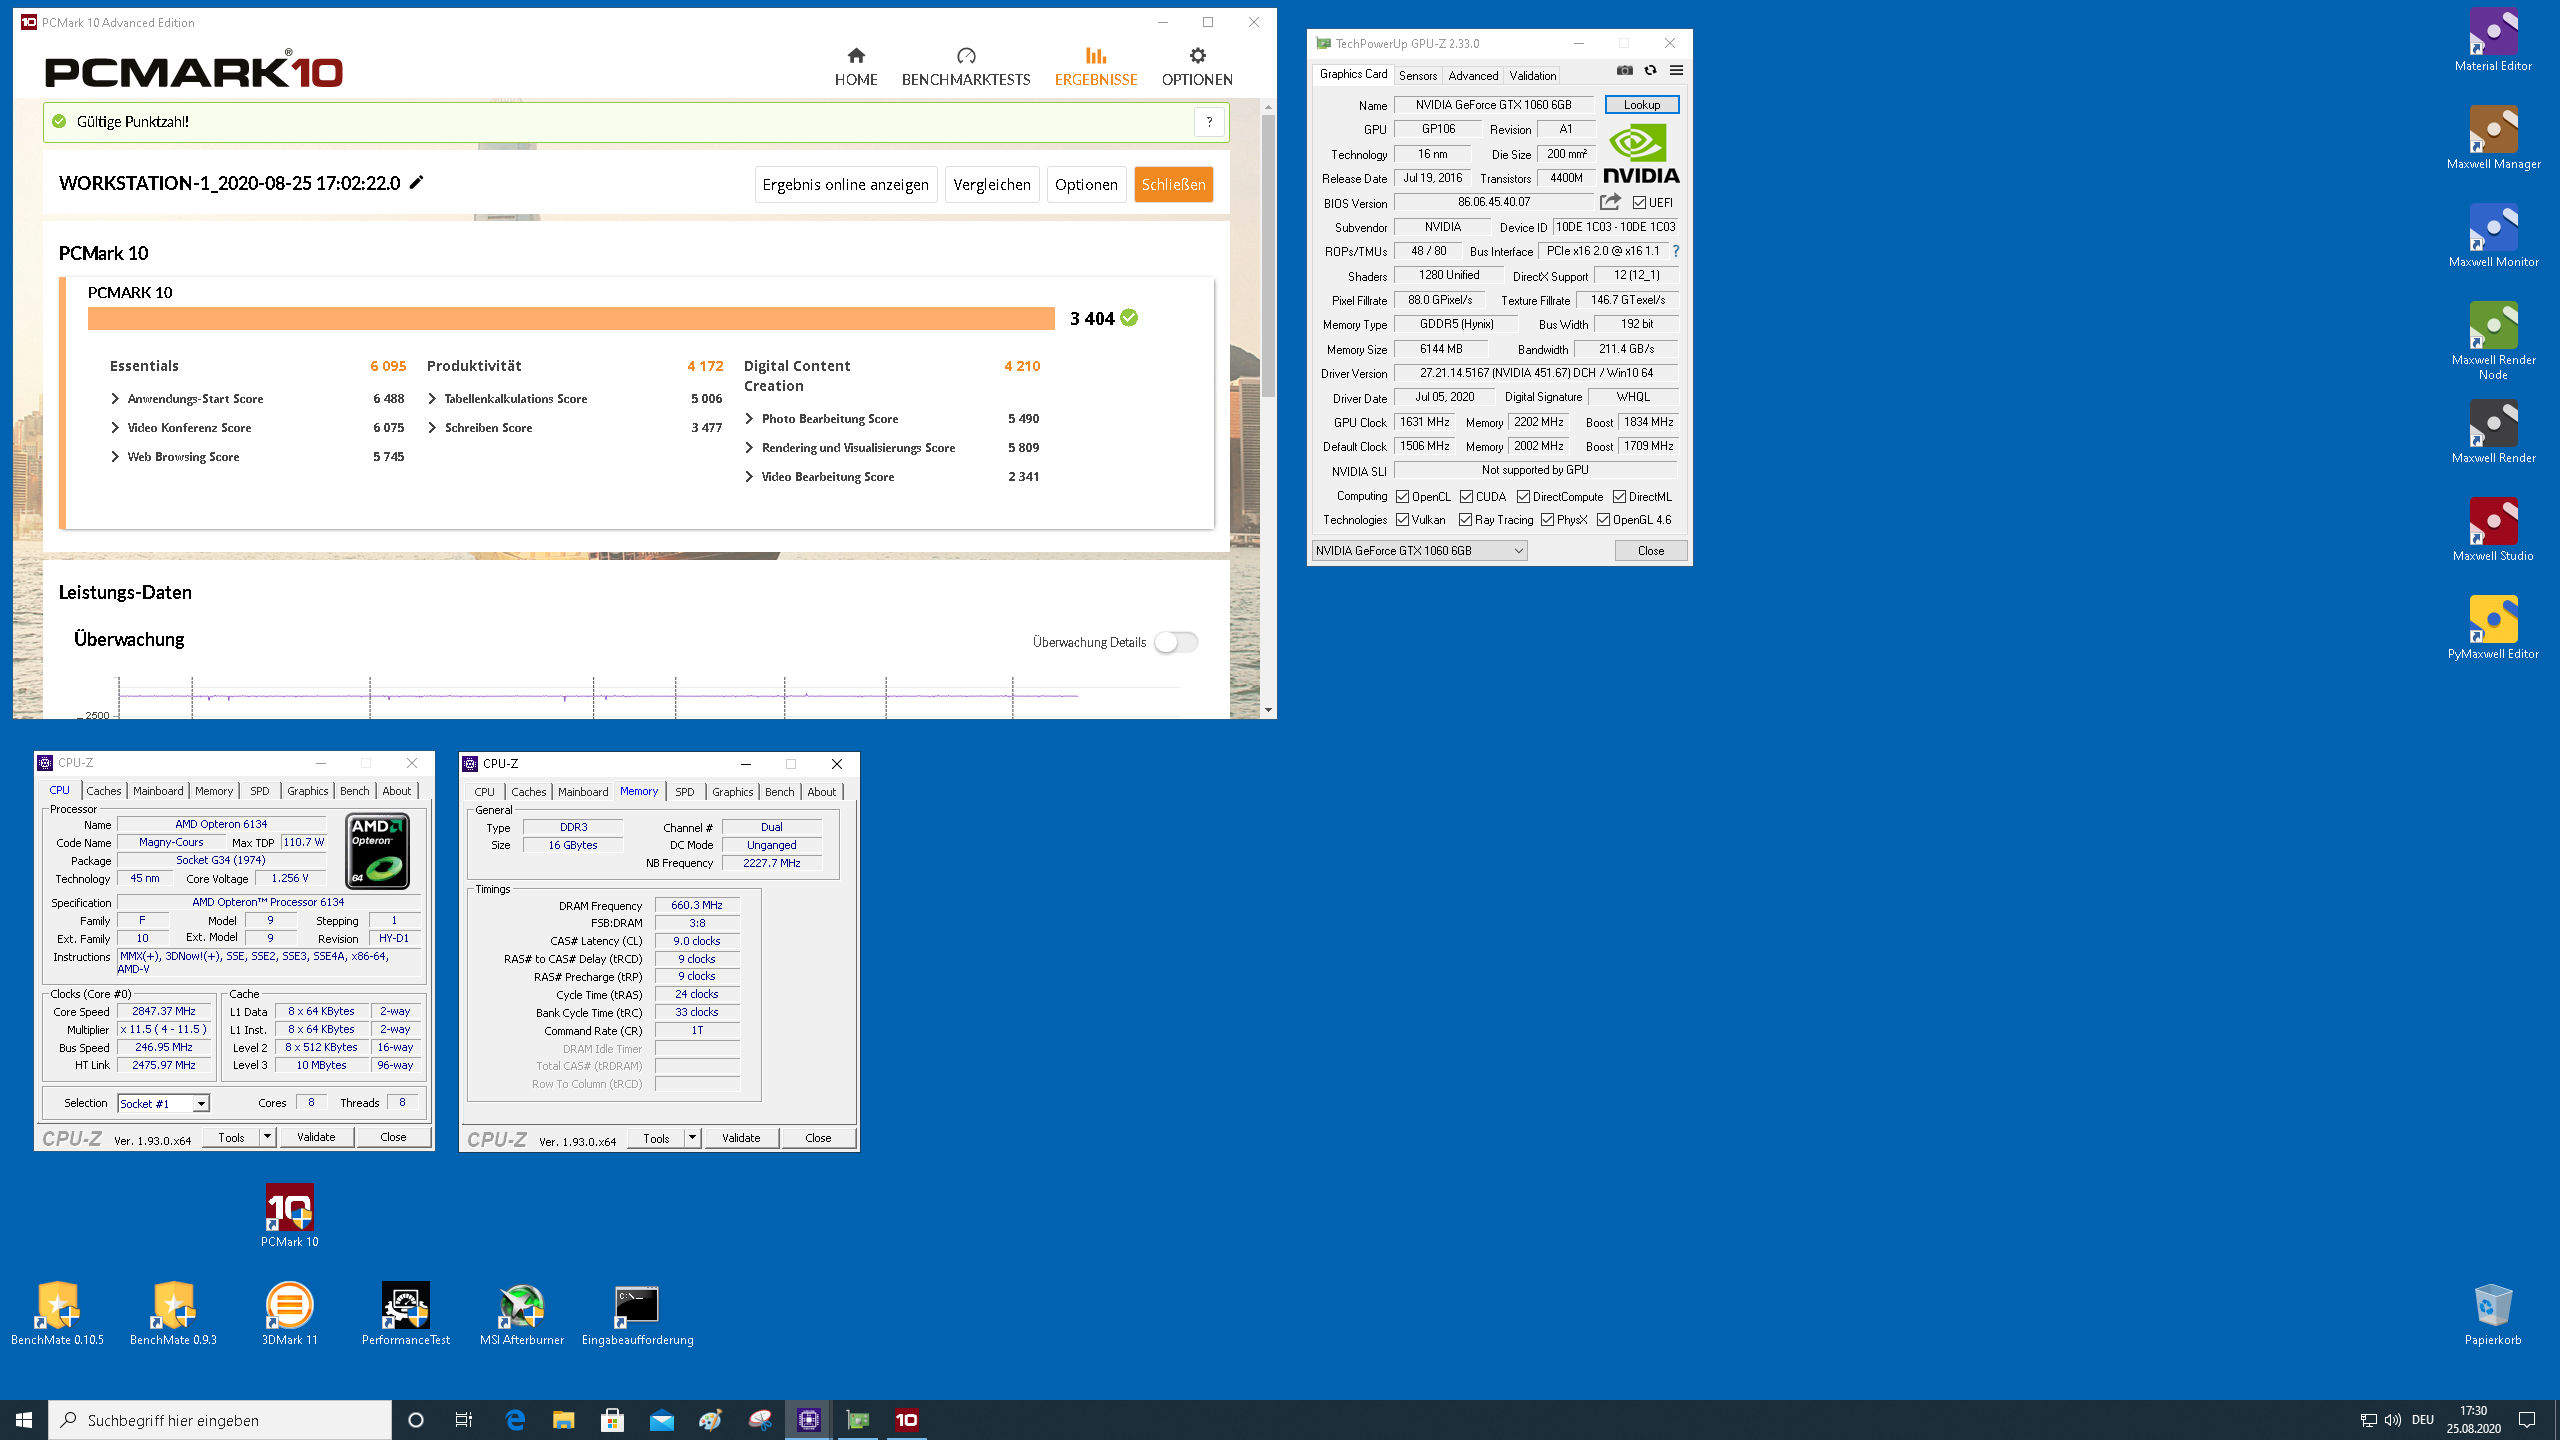Image resolution: width=2560 pixels, height=1440 pixels.
Task: Open the OPTIONEN gear section
Action: point(1197,67)
